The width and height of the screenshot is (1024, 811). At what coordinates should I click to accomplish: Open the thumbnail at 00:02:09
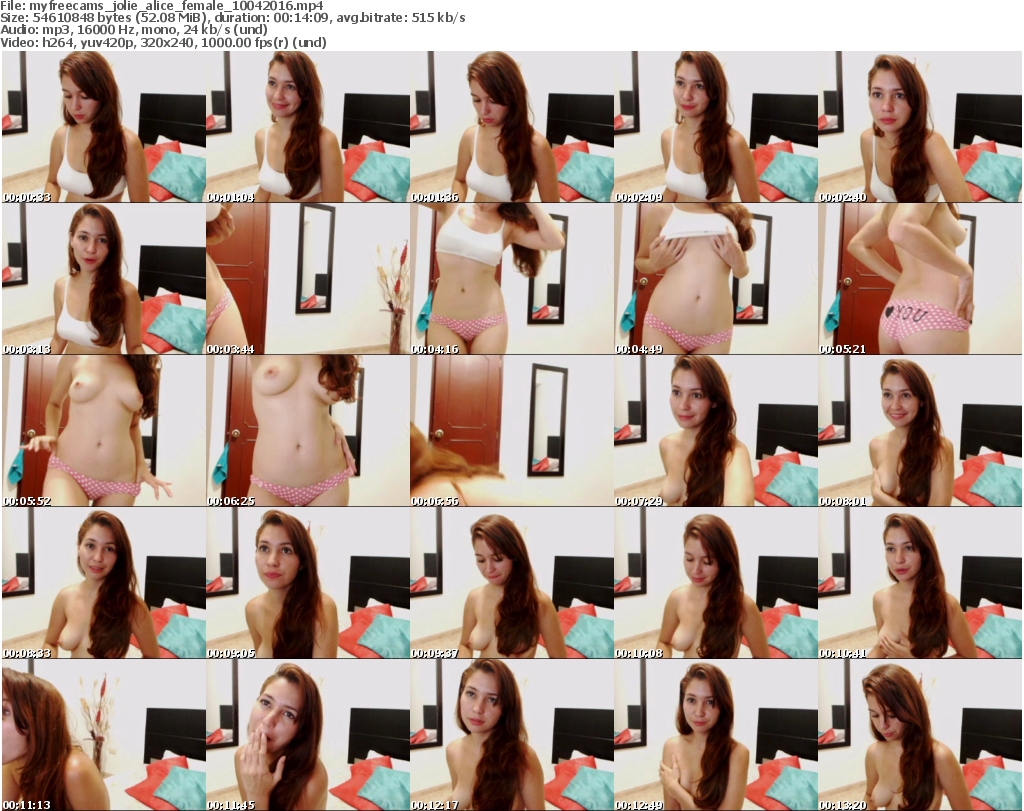click(x=715, y=127)
